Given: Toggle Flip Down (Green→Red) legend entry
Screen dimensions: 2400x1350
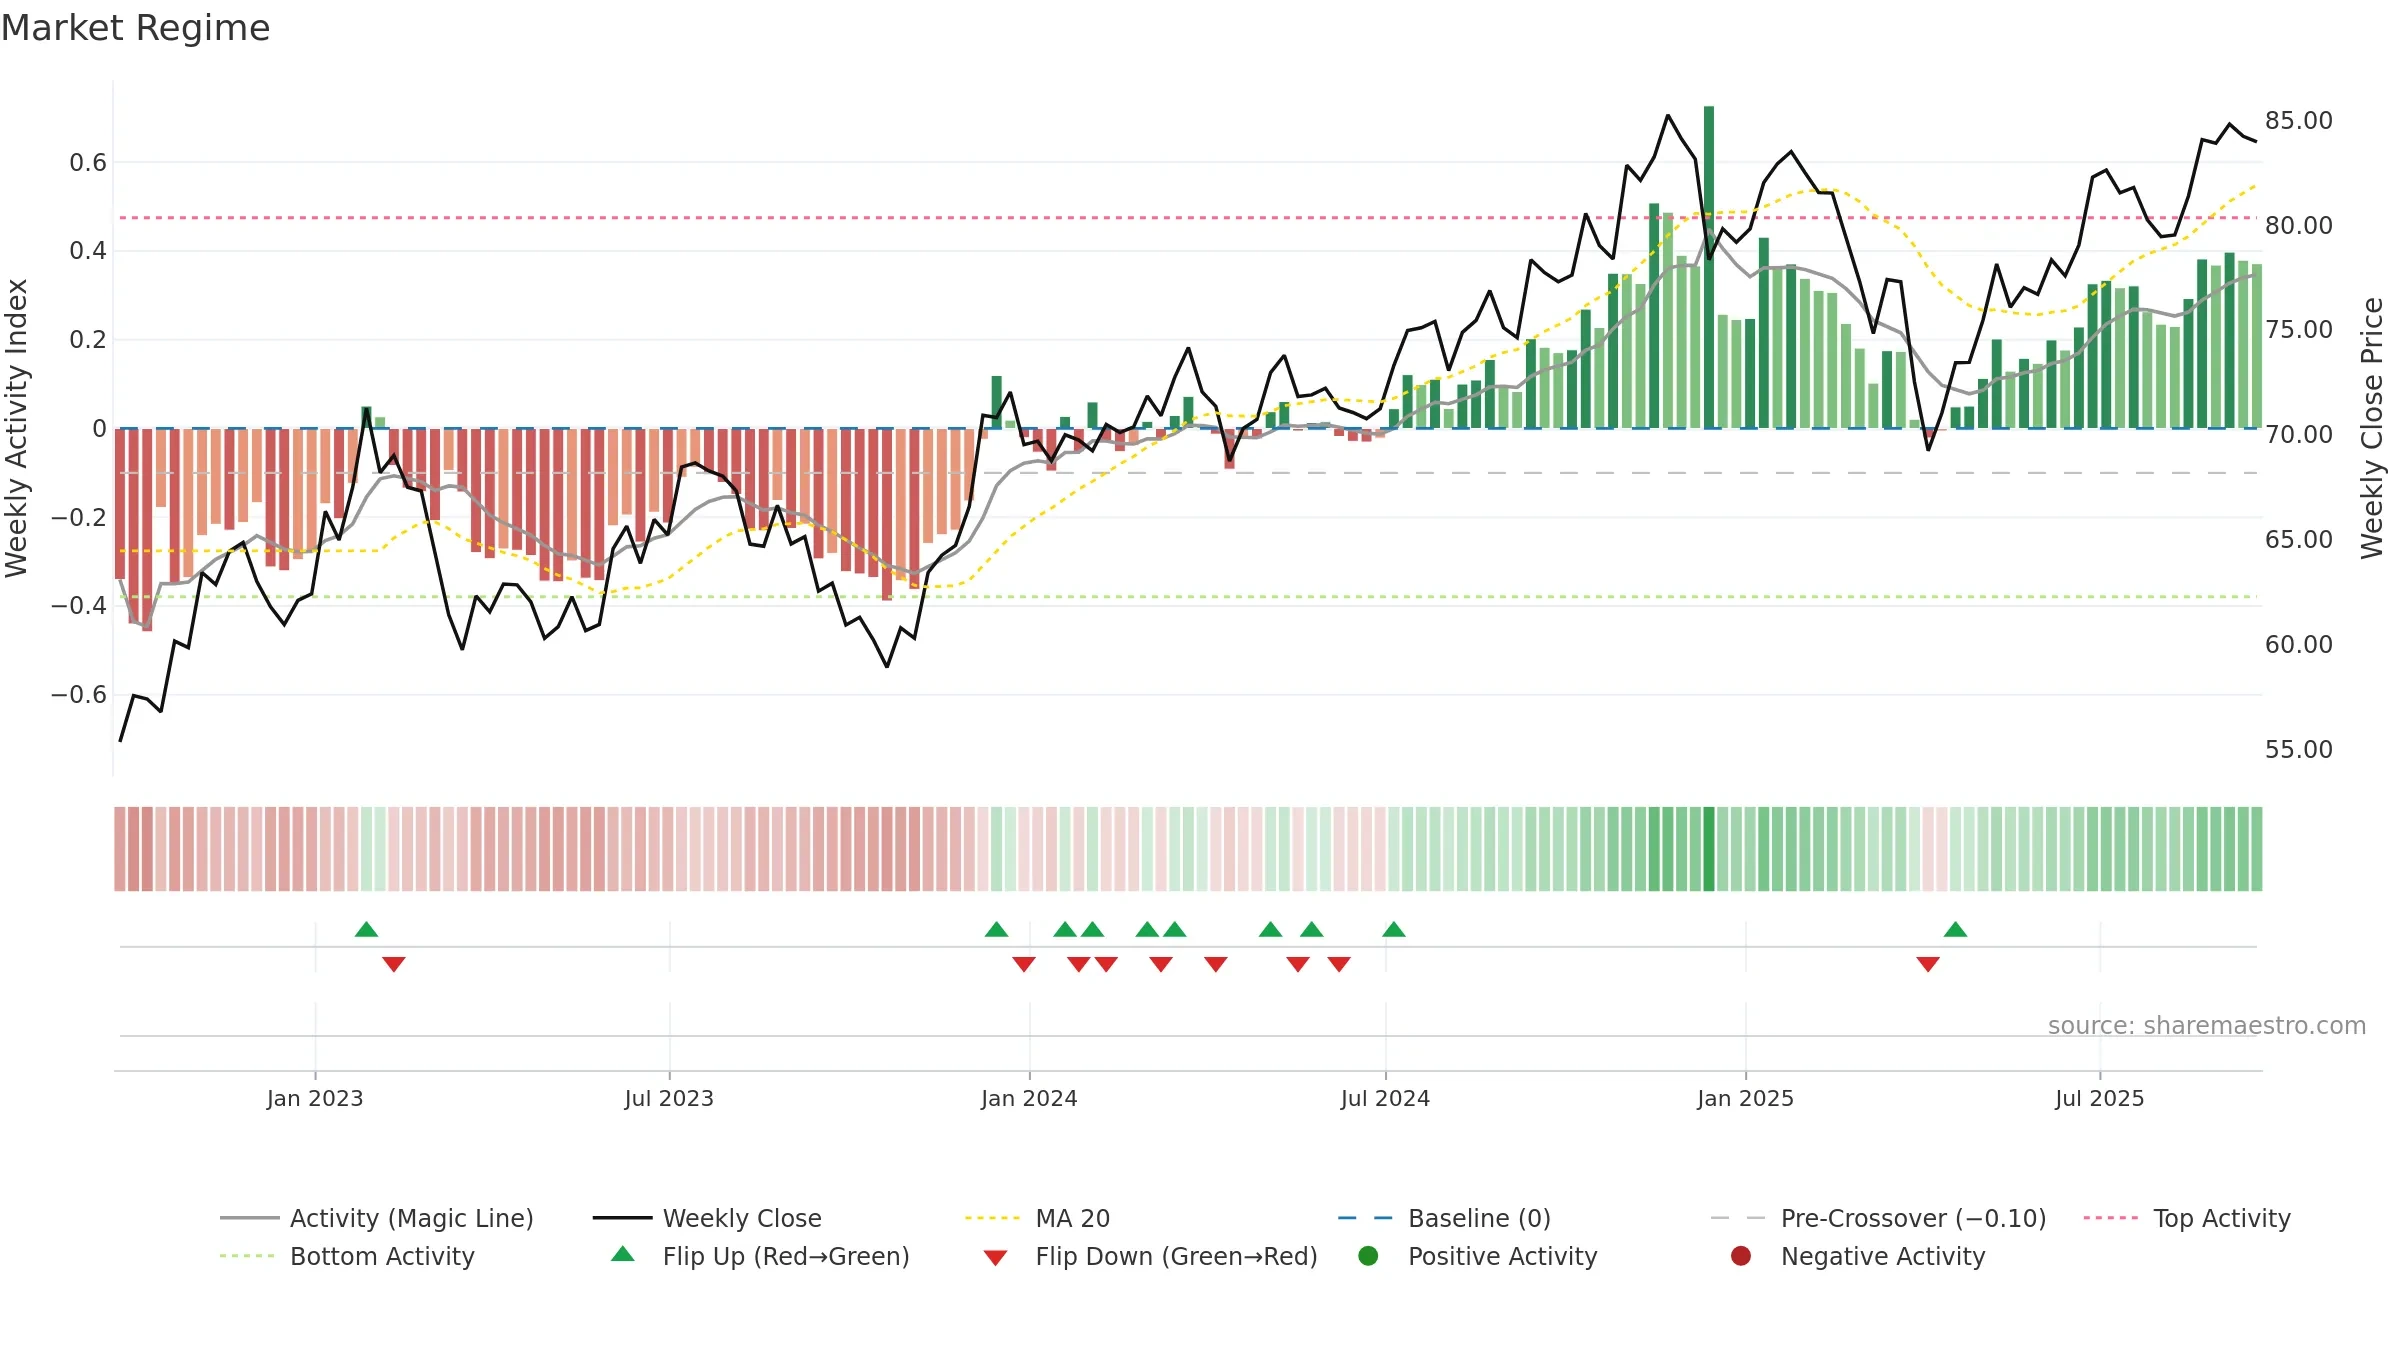Looking at the screenshot, I should [x=1150, y=1256].
